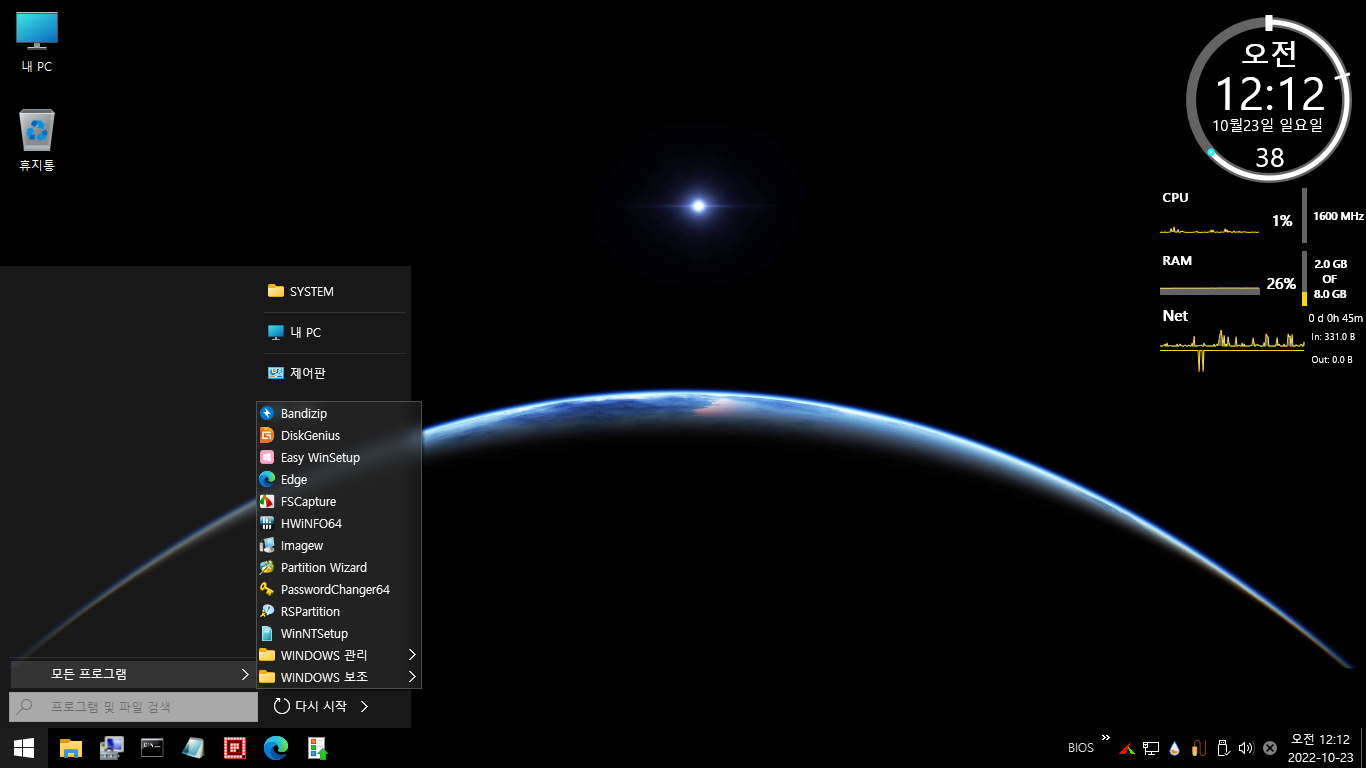
Task: Click the Net traffic graph widget
Action: coord(1232,349)
